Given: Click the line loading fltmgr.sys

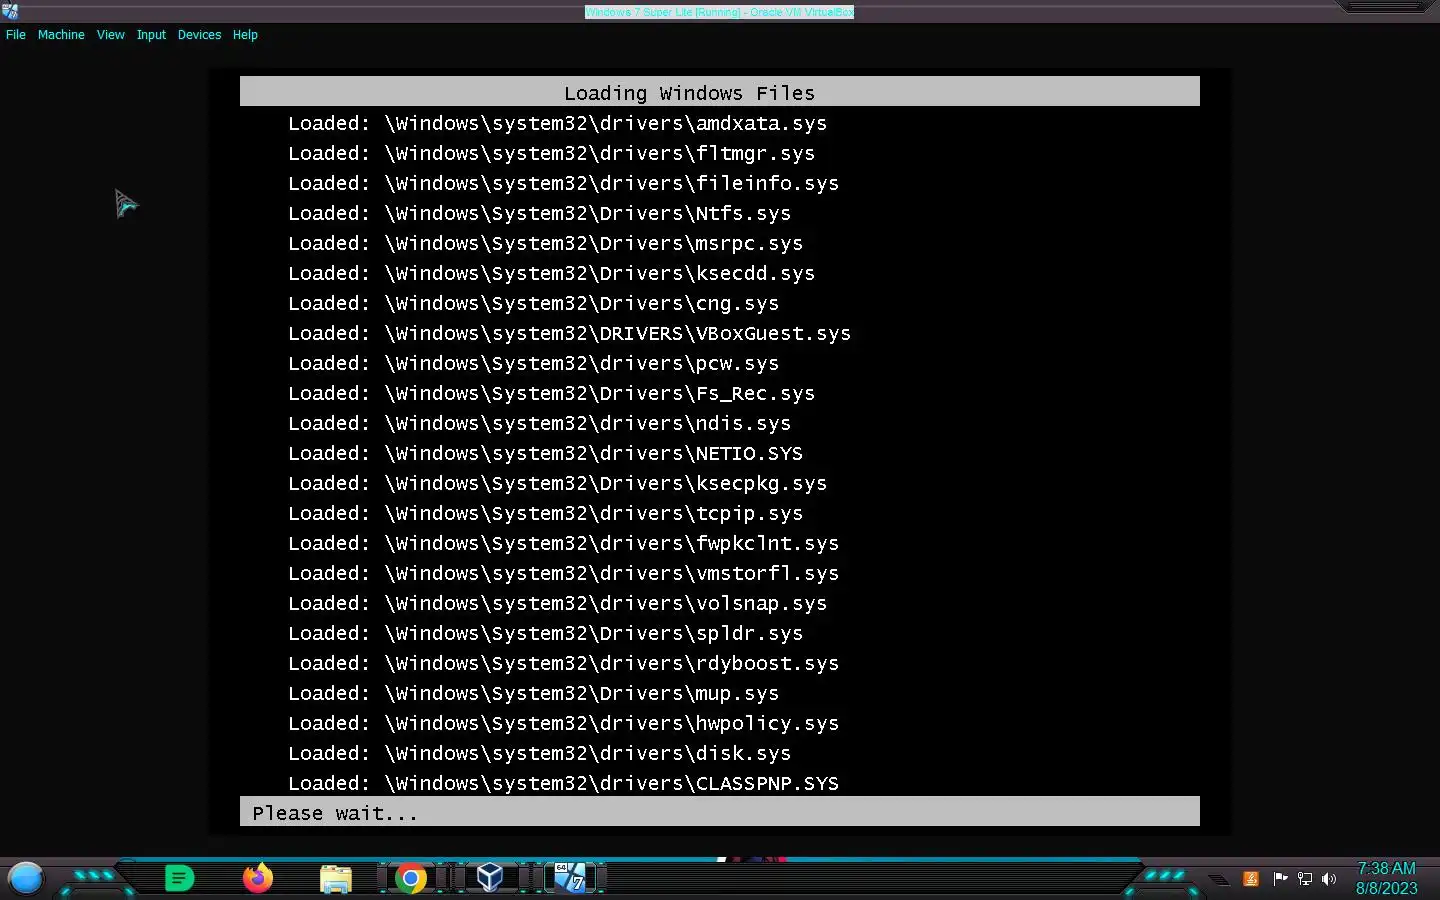Looking at the screenshot, I should [551, 153].
